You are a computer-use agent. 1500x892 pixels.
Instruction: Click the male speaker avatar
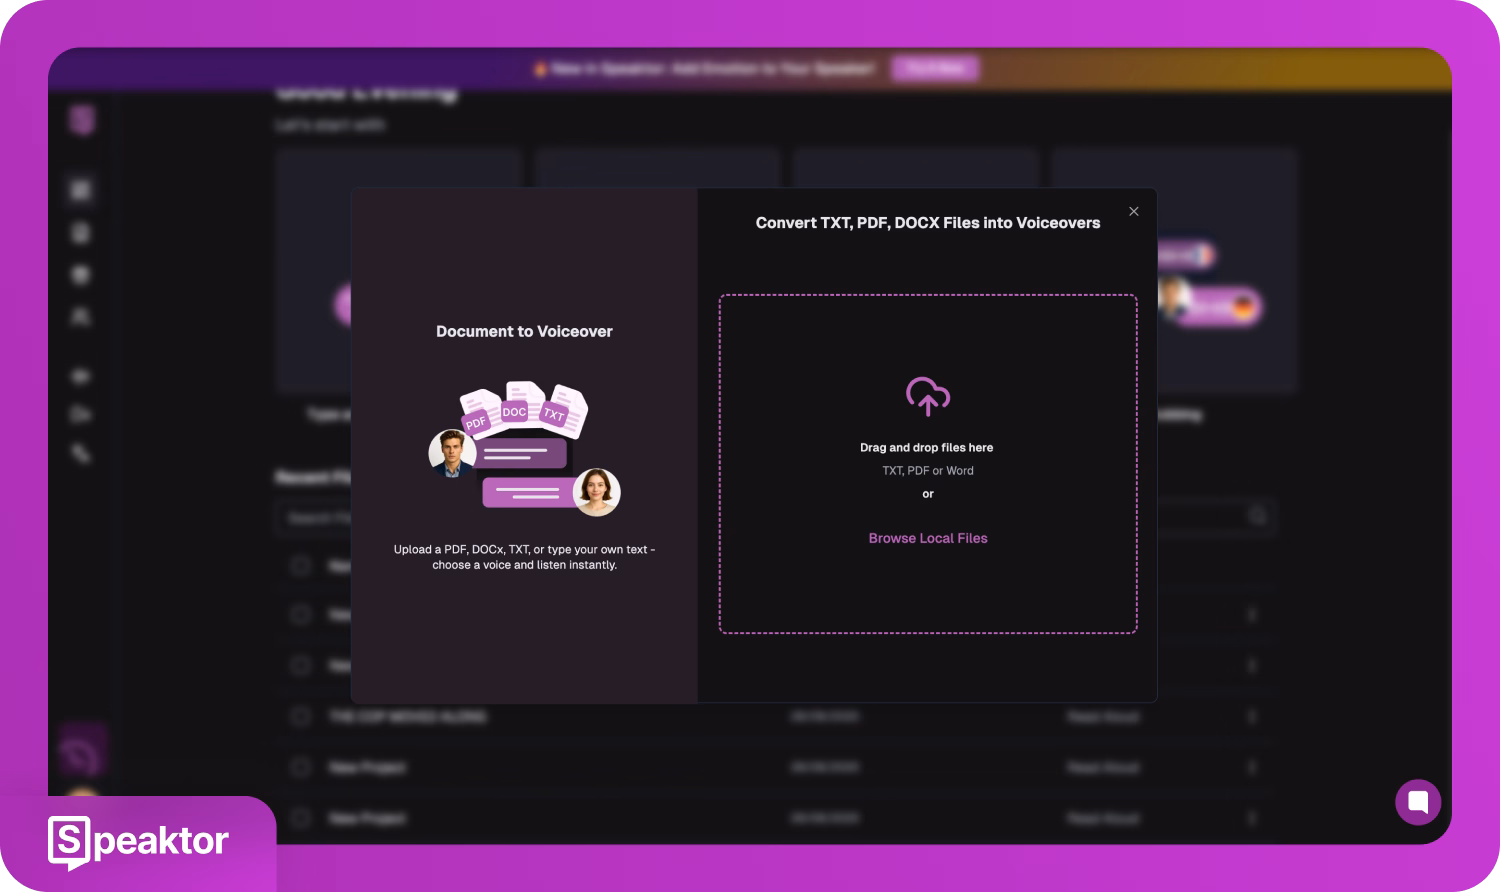tap(452, 453)
